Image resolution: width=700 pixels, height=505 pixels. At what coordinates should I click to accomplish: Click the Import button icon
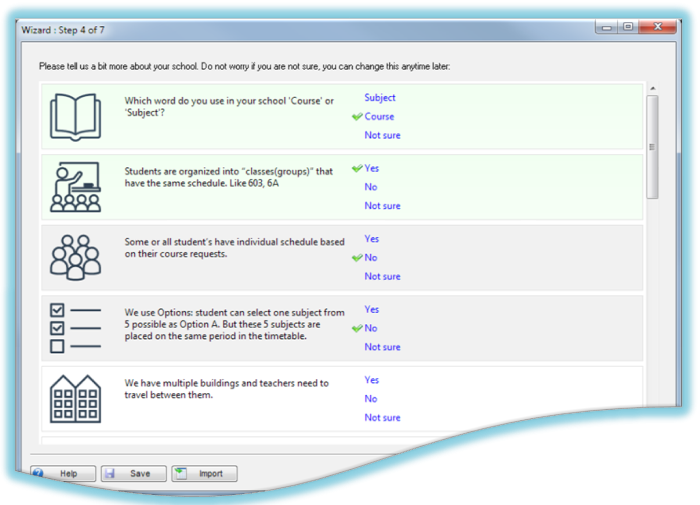tap(180, 473)
